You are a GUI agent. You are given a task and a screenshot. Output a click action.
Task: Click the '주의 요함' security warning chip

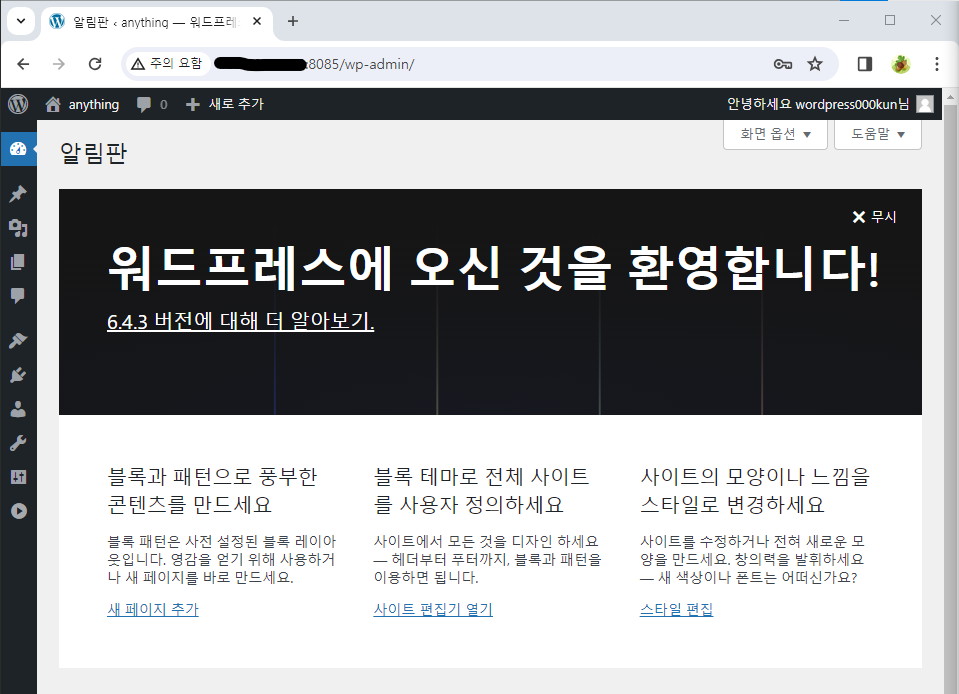tap(167, 64)
